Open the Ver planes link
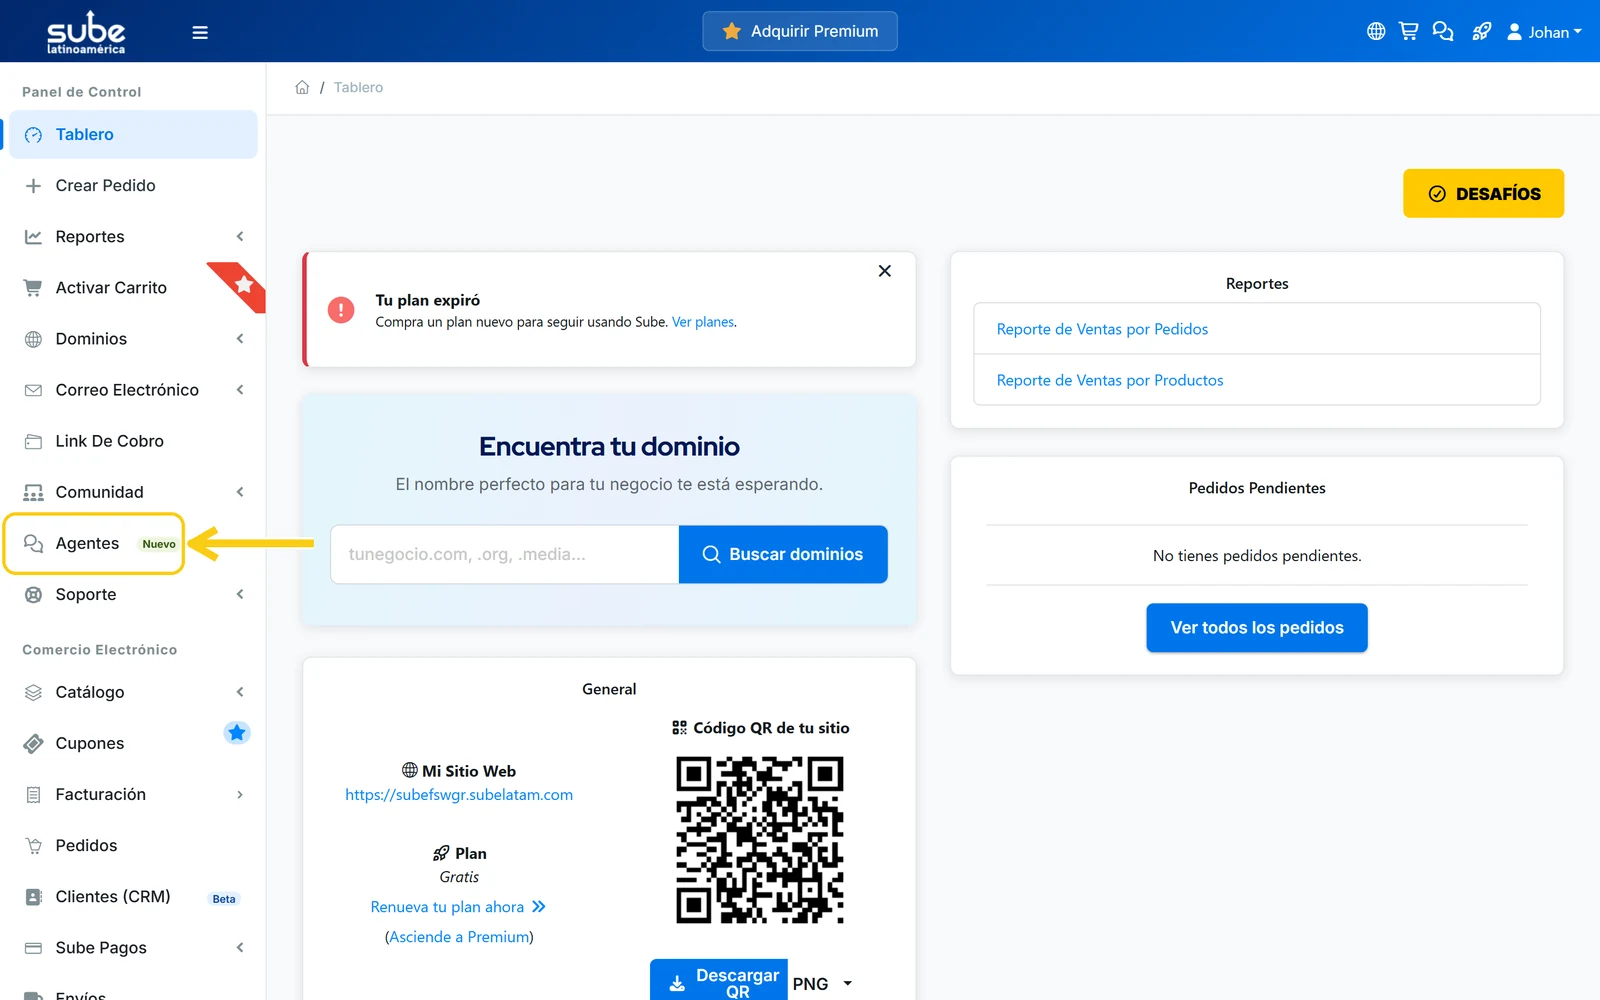The image size is (1600, 1000). coord(703,322)
